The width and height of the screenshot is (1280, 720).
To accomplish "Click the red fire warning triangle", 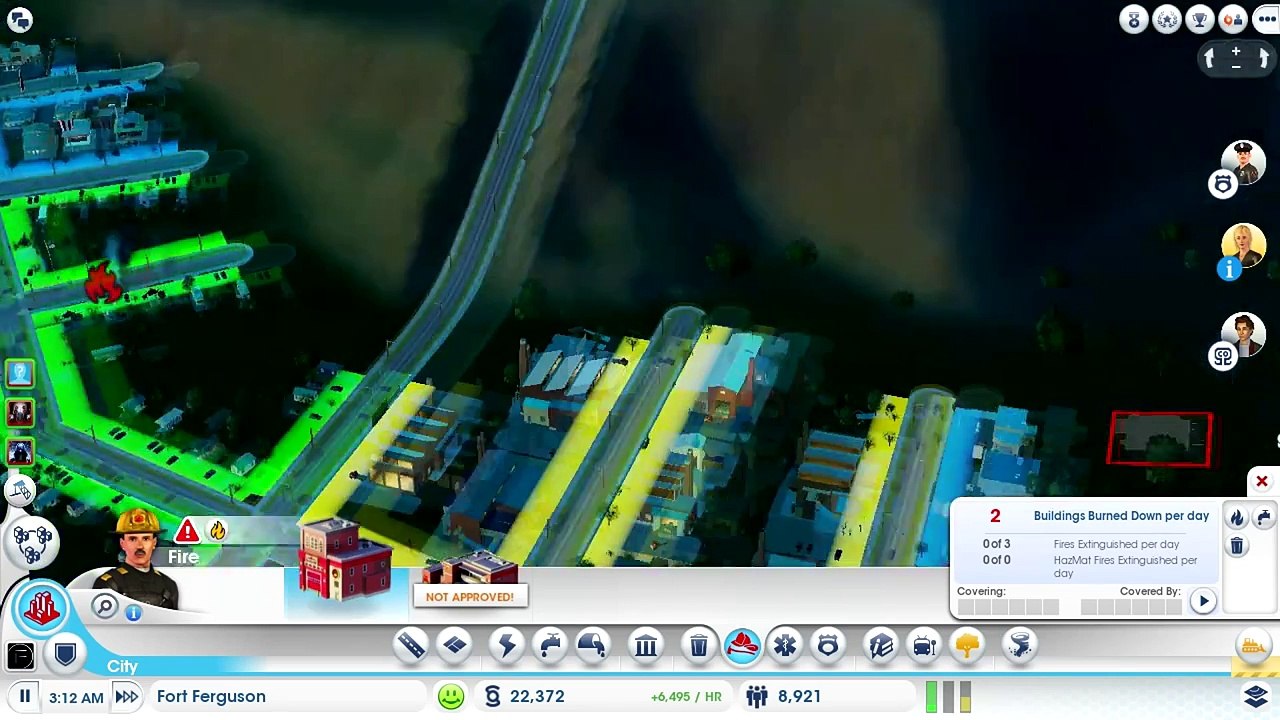I will pos(187,531).
